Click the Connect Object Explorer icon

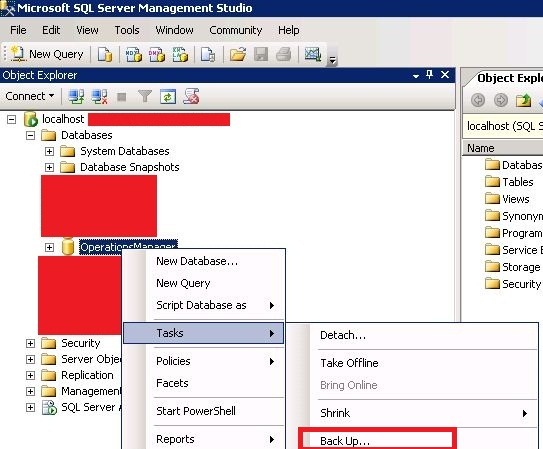tap(76, 97)
